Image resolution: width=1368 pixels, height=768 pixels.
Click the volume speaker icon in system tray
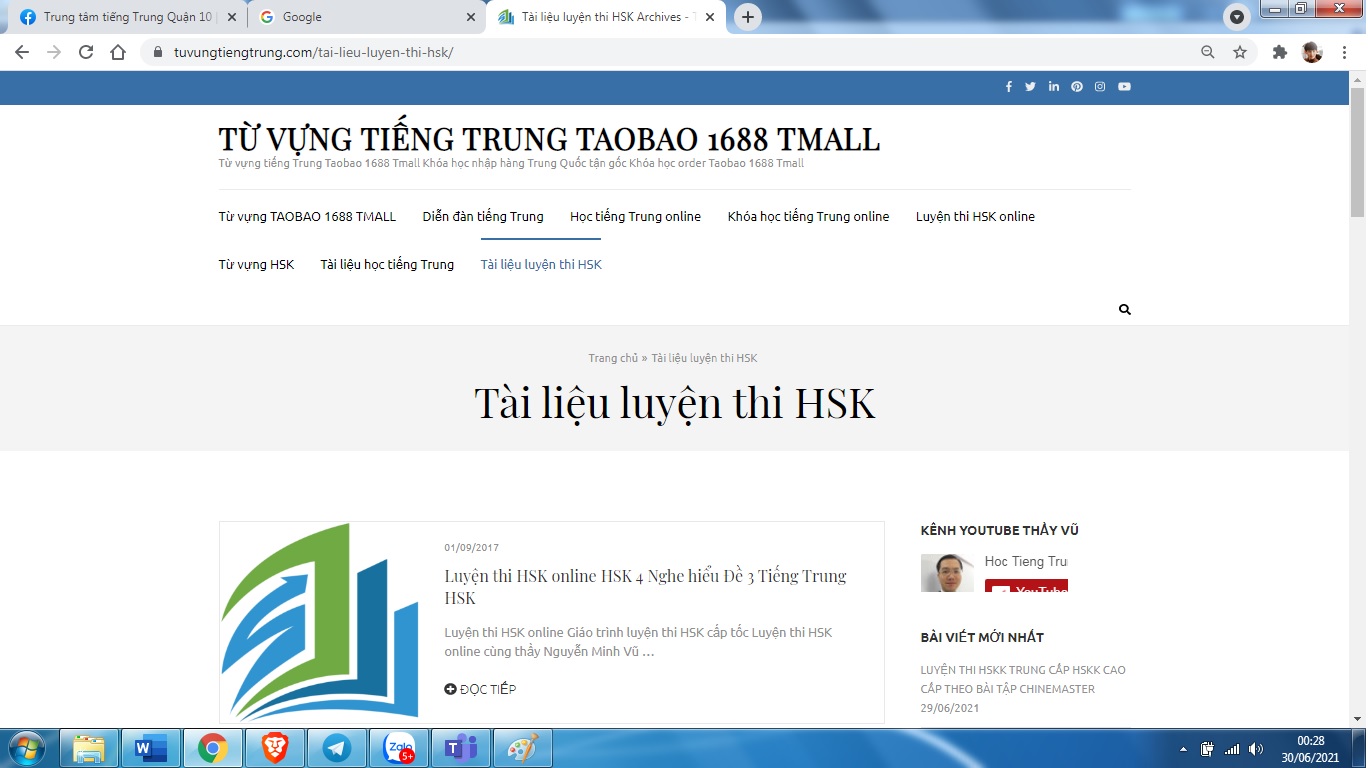click(1256, 749)
